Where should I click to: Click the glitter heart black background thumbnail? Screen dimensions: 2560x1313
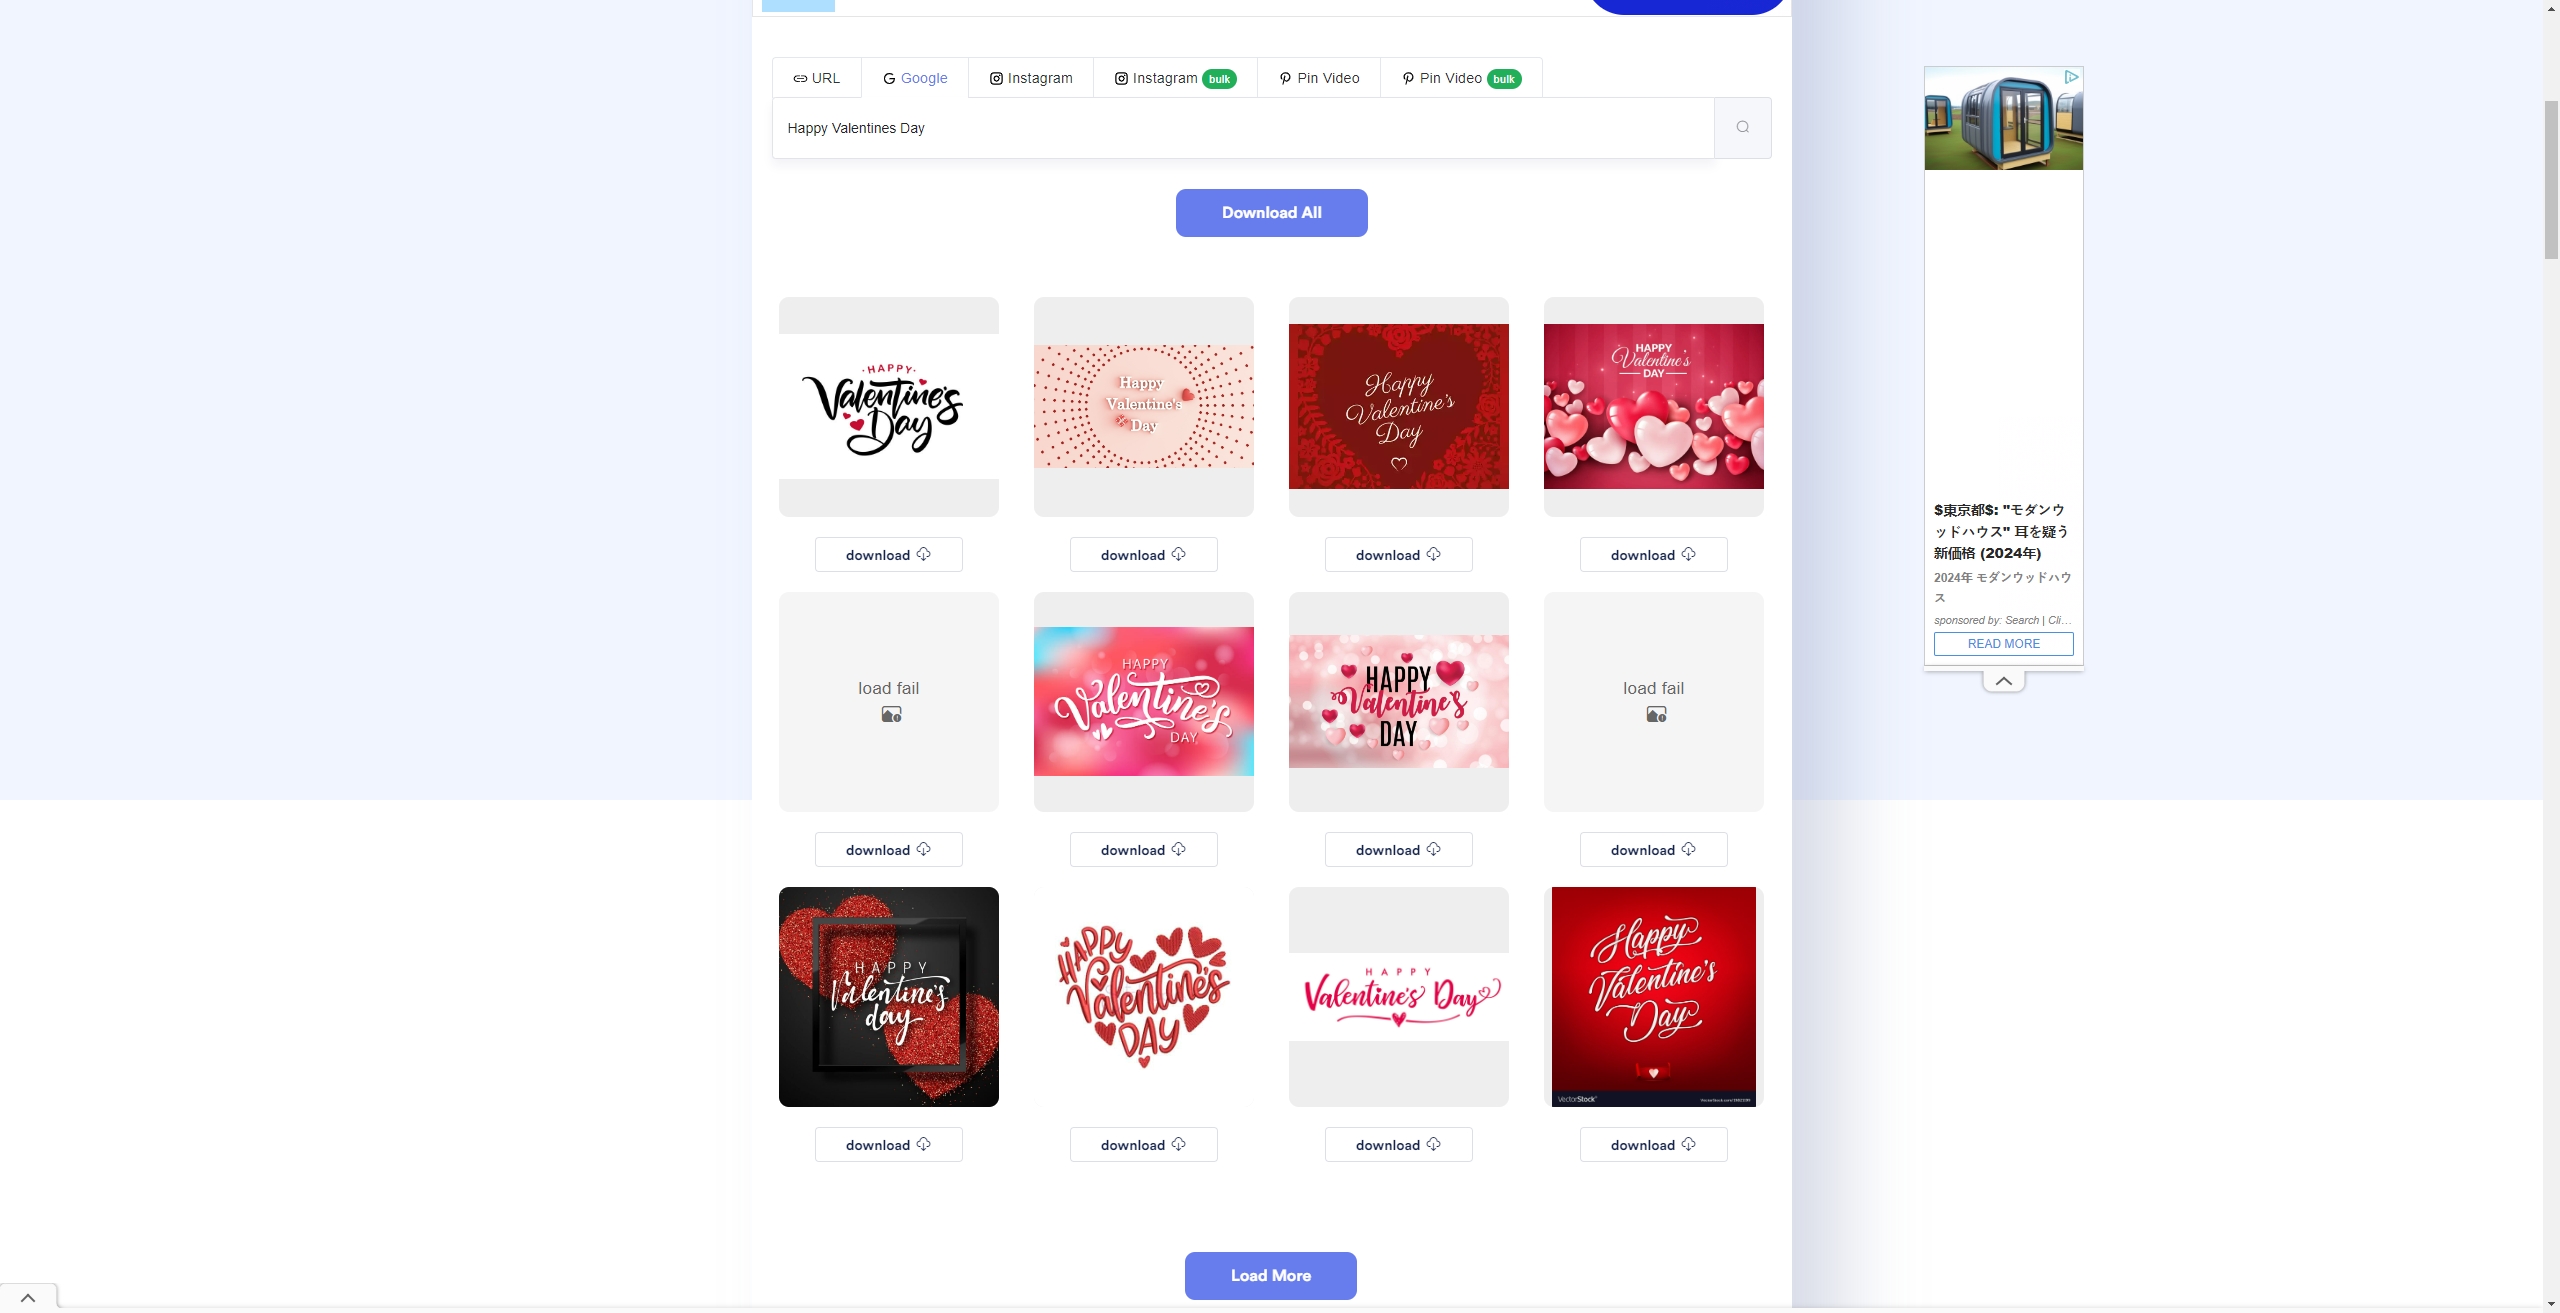(x=887, y=996)
